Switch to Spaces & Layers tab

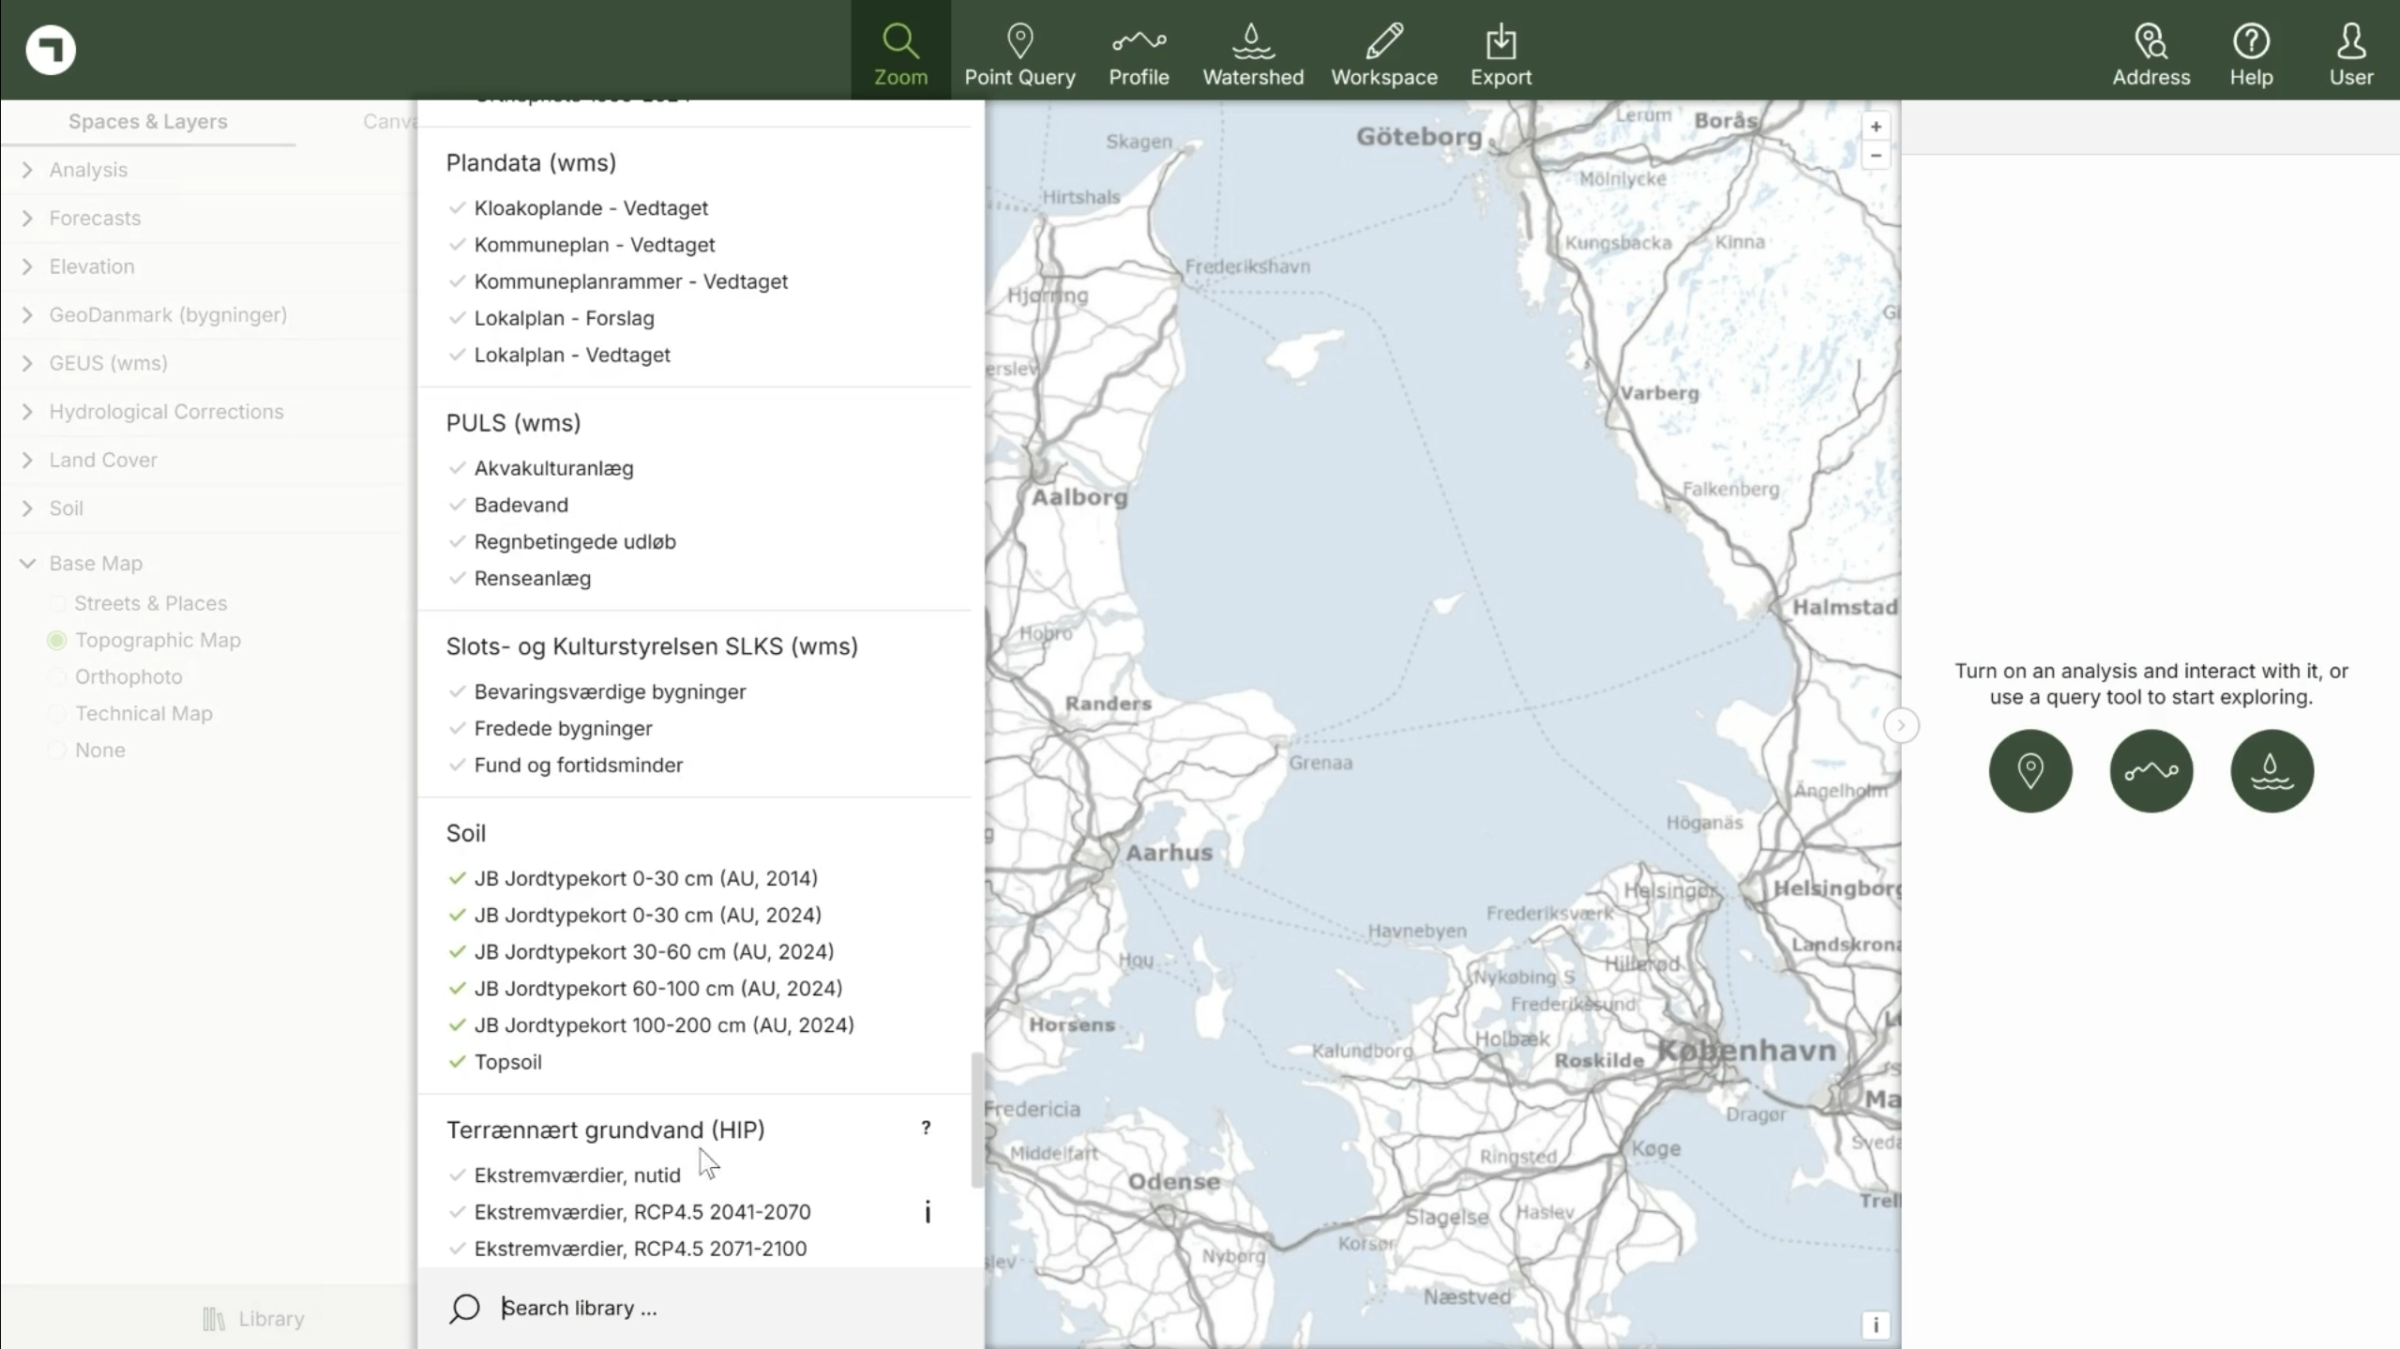pyautogui.click(x=148, y=121)
